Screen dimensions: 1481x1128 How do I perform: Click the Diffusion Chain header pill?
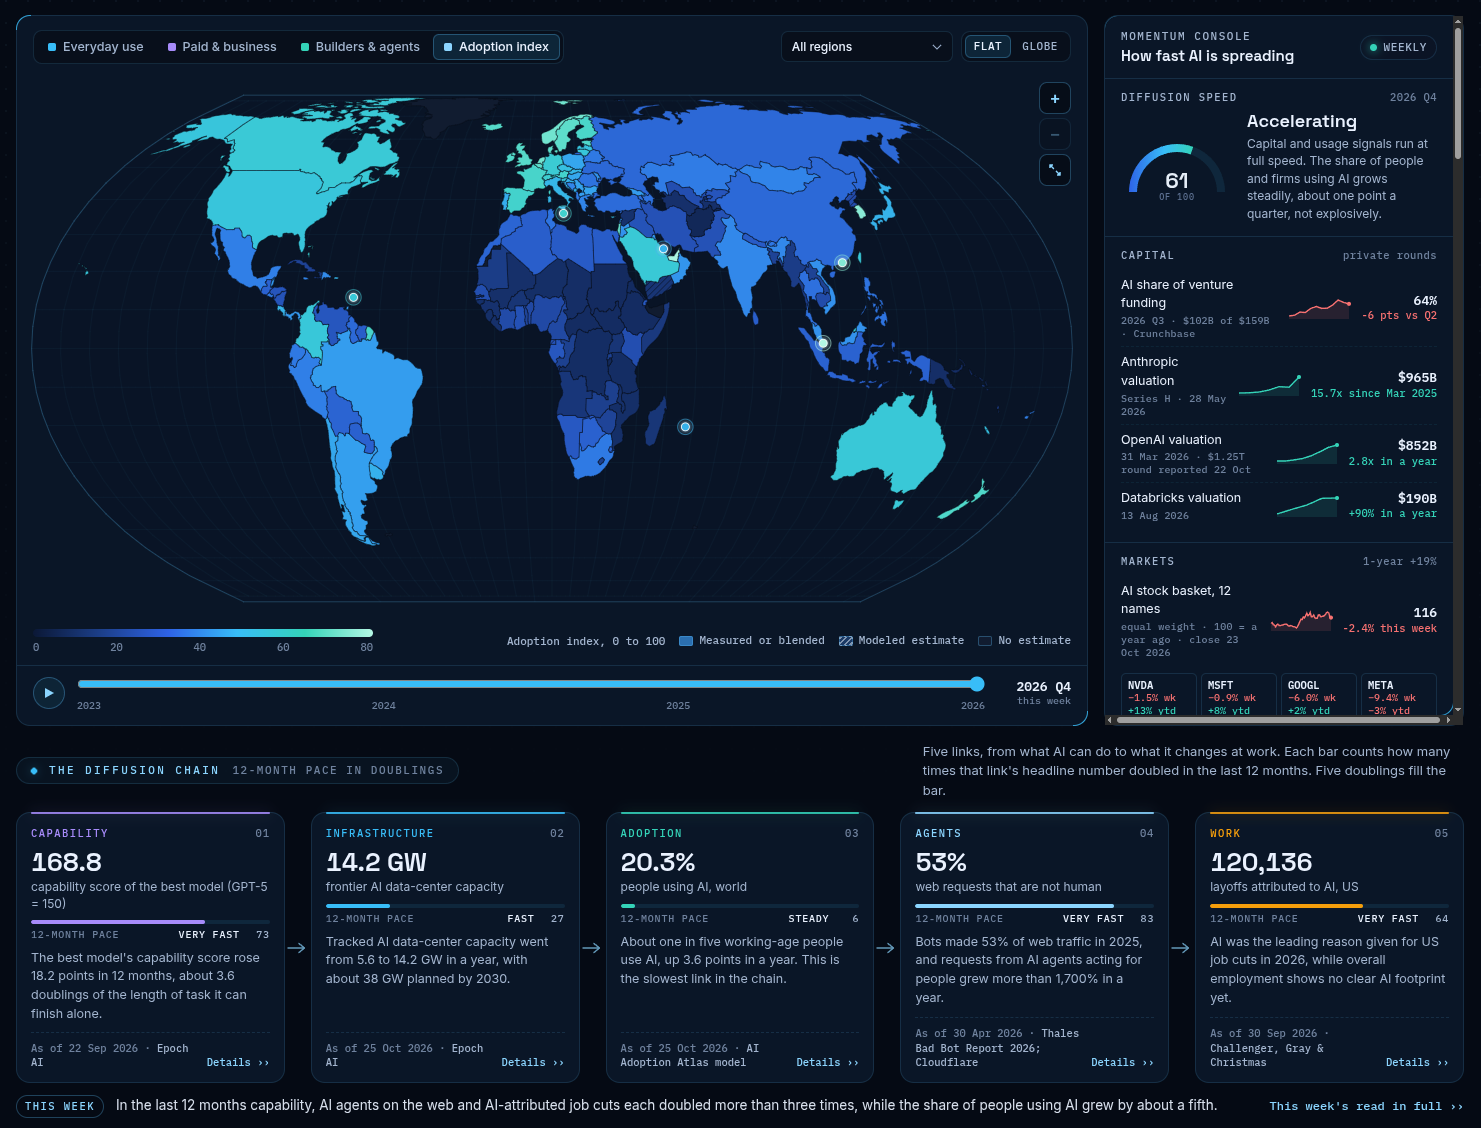click(x=237, y=770)
